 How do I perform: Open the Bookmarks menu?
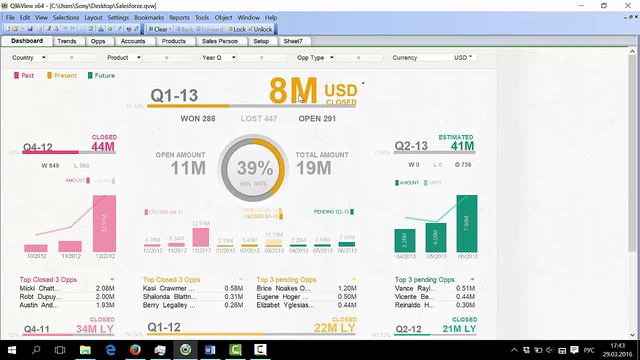coord(149,18)
